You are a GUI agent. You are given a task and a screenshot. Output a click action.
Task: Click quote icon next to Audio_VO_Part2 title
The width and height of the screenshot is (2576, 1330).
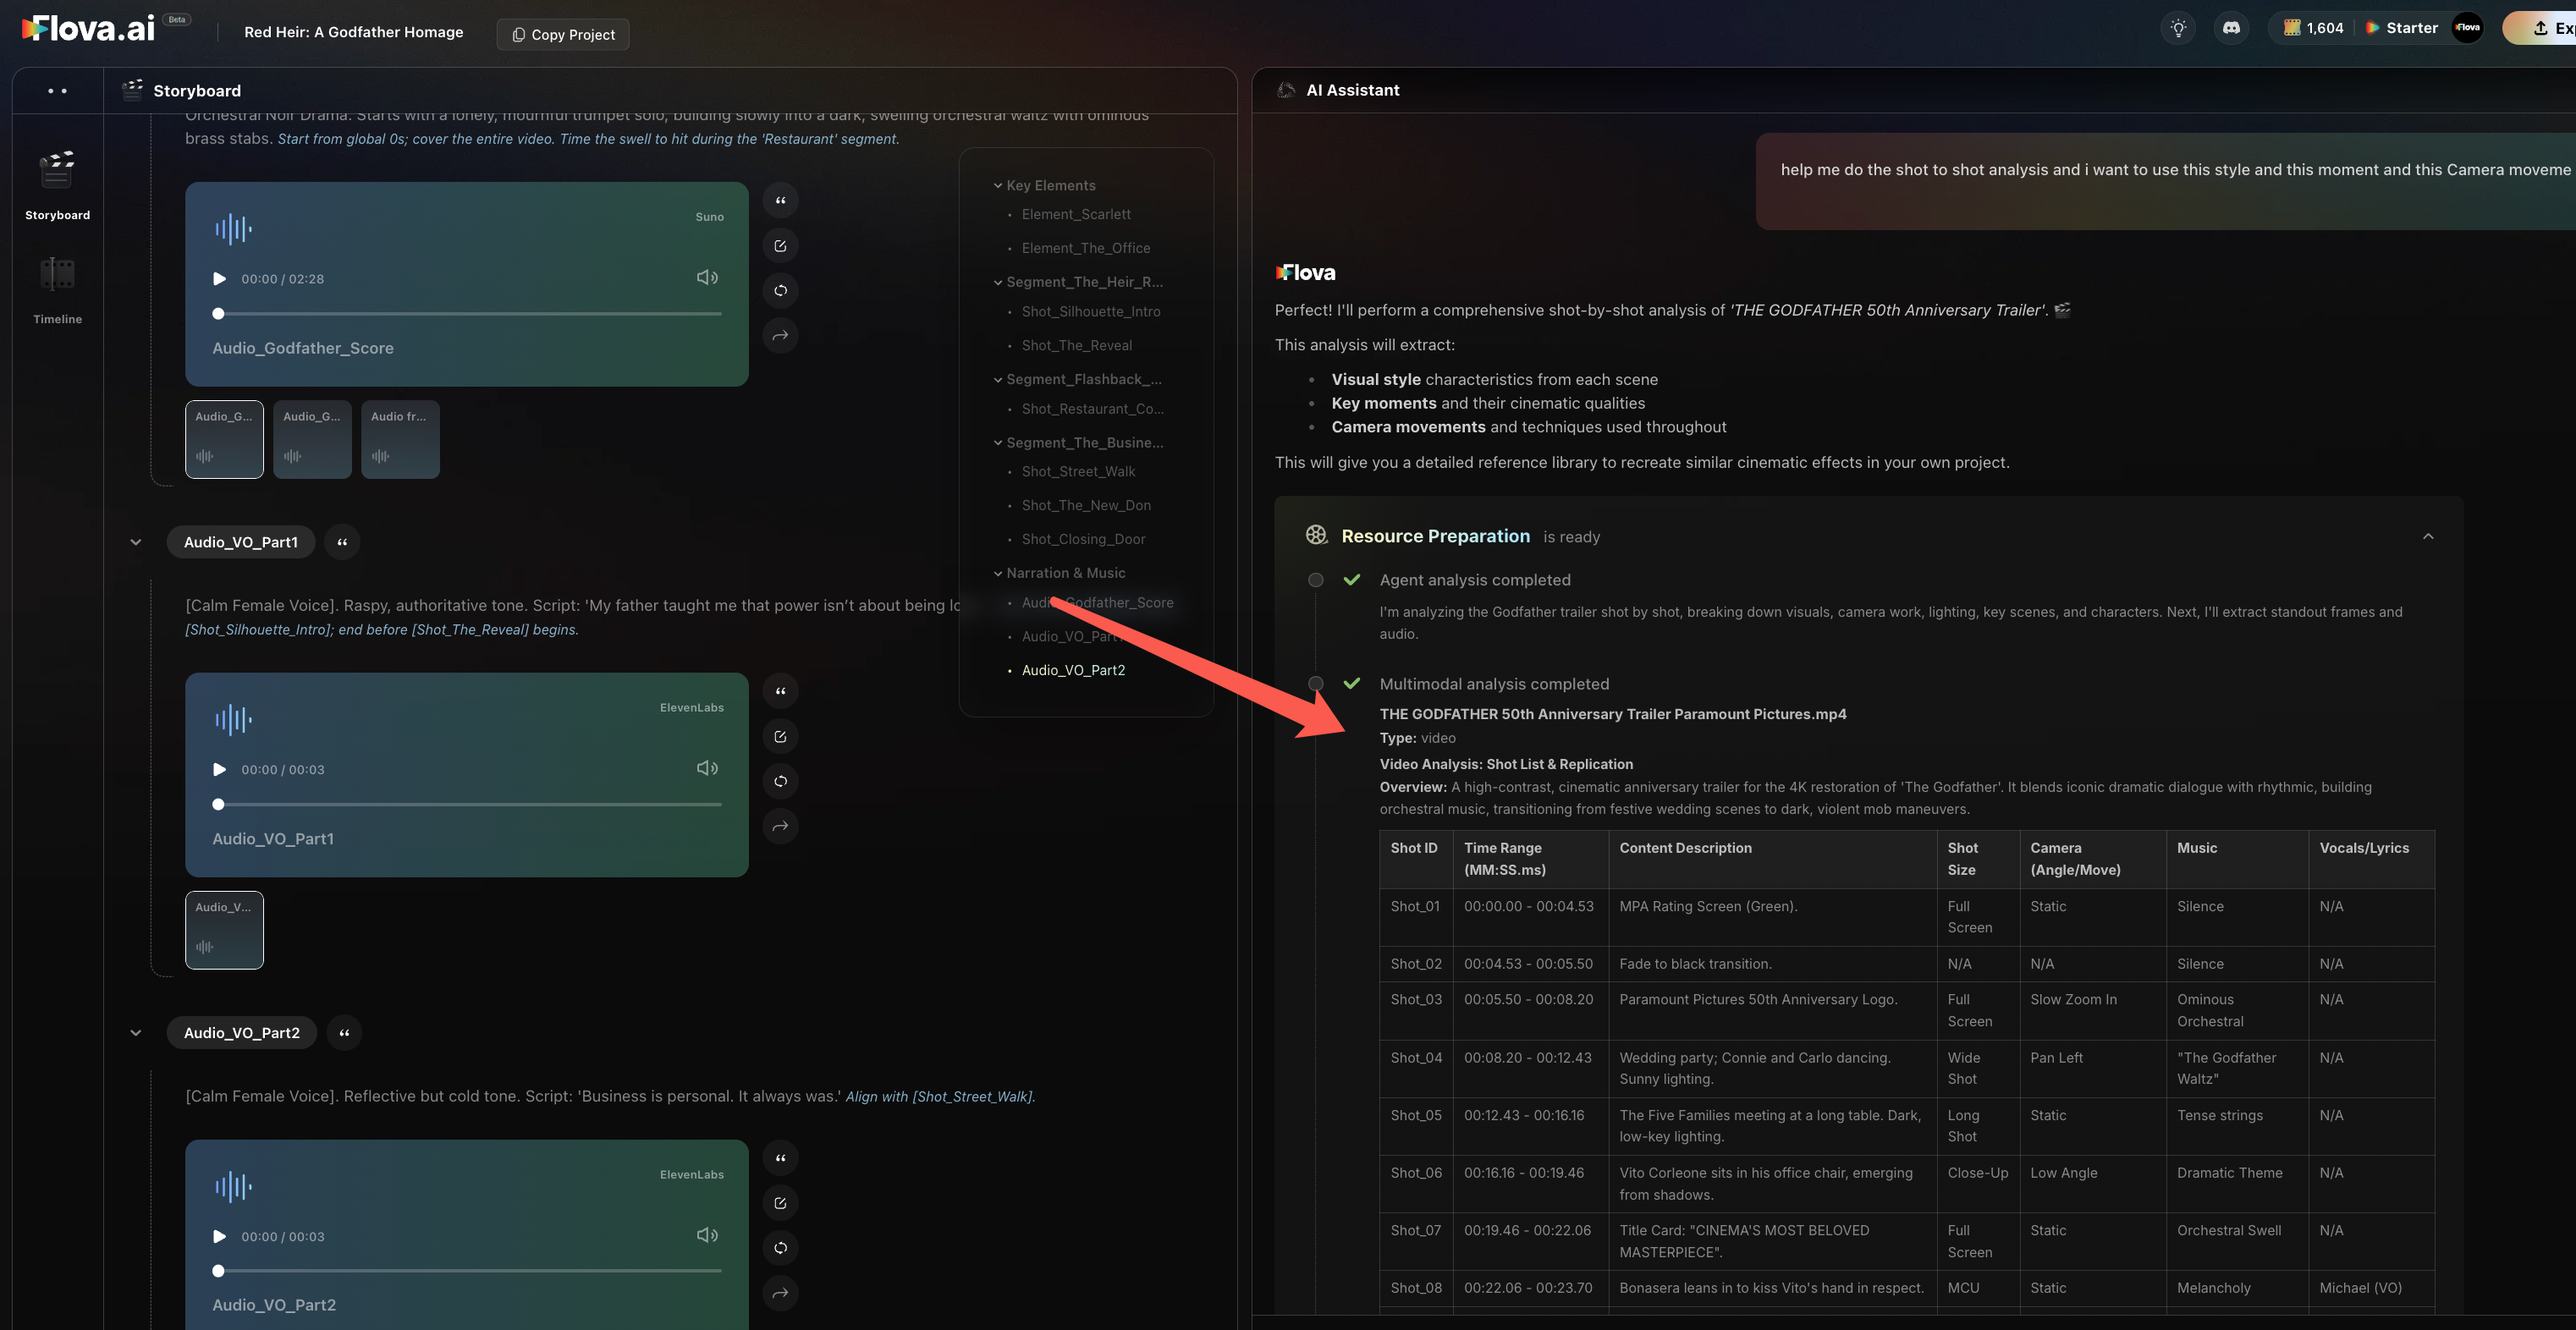pos(344,1033)
